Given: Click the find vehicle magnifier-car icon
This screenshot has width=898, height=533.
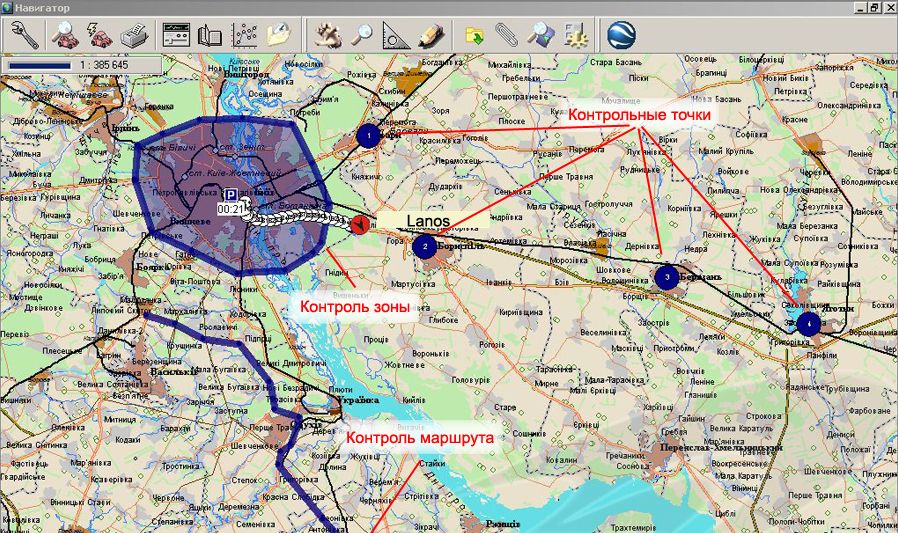Looking at the screenshot, I should [64, 36].
